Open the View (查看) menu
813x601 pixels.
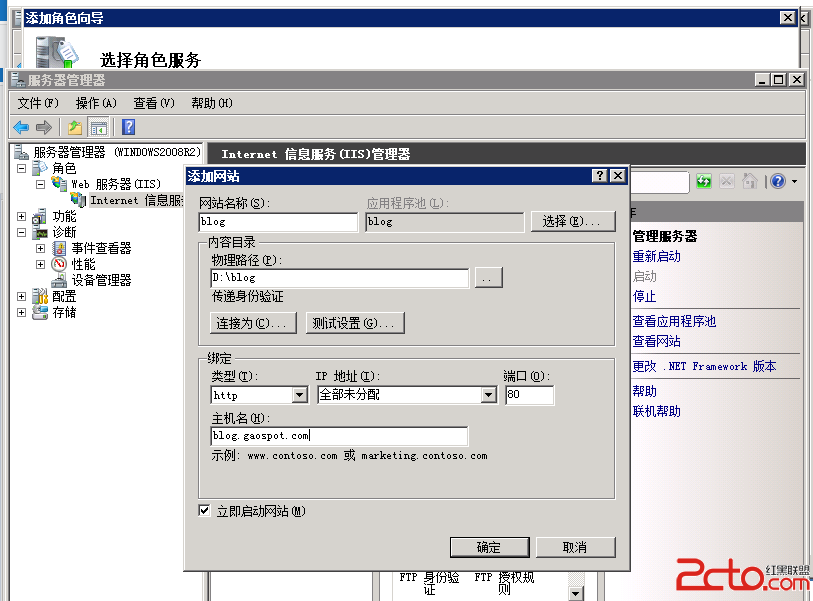(154, 103)
